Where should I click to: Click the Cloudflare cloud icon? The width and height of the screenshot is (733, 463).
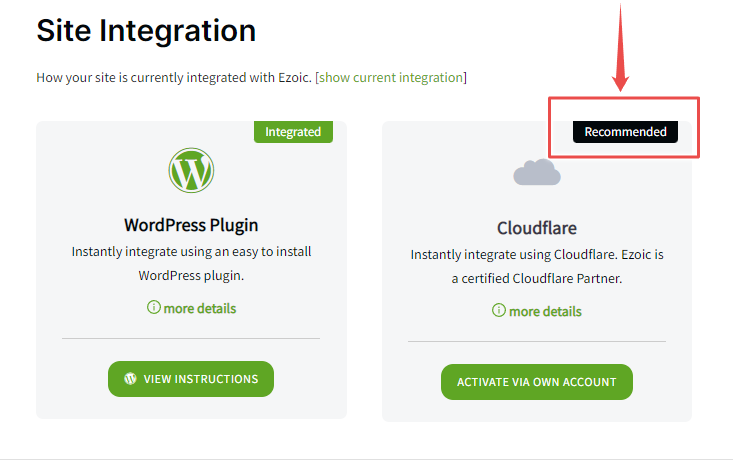pos(537,172)
